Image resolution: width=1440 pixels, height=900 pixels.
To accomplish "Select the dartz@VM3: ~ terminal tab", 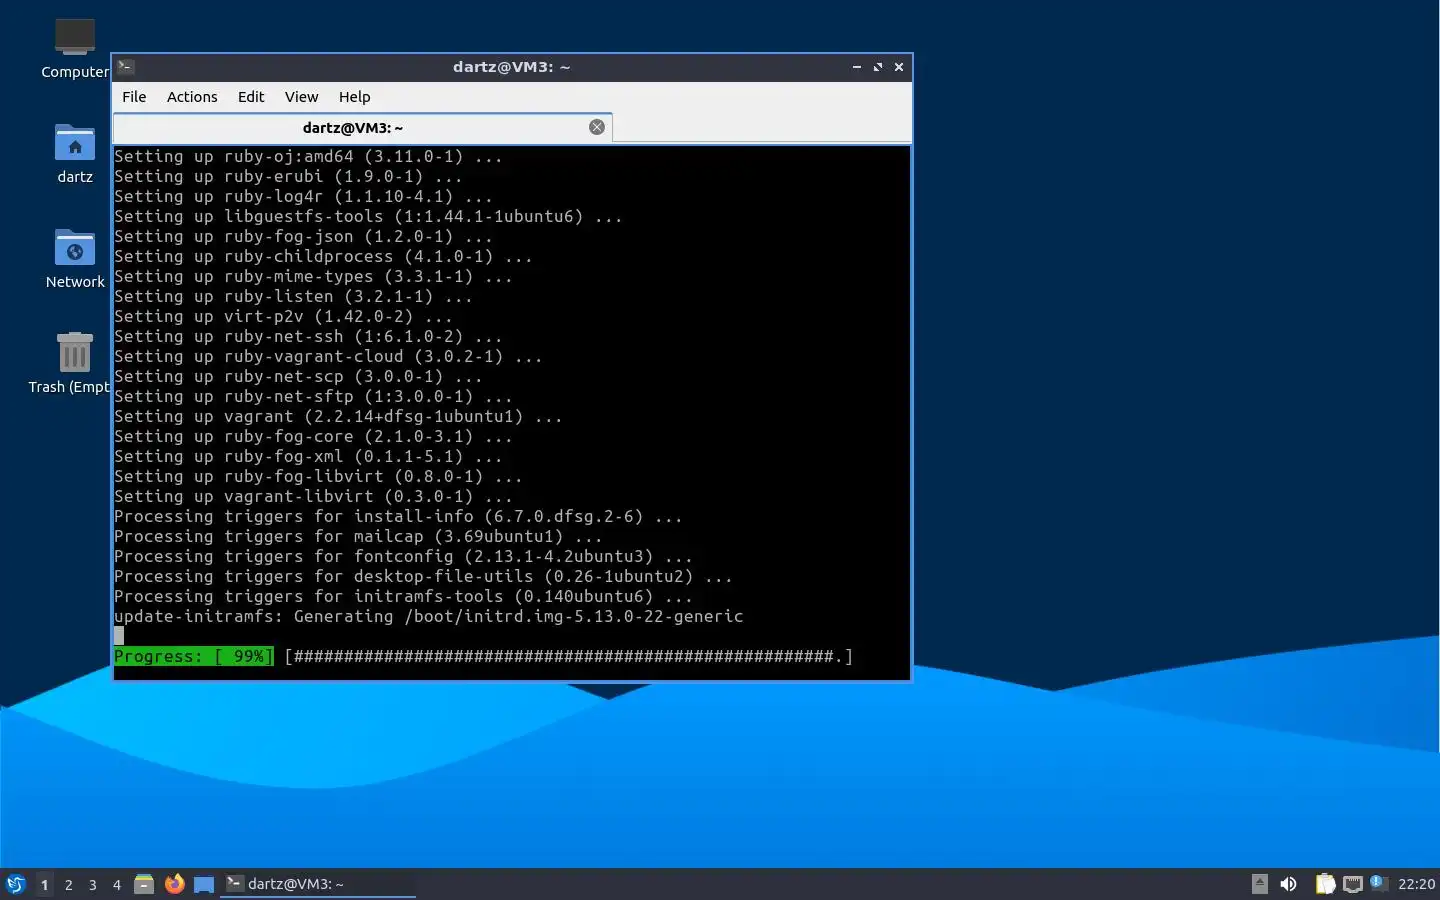I will click(x=353, y=128).
